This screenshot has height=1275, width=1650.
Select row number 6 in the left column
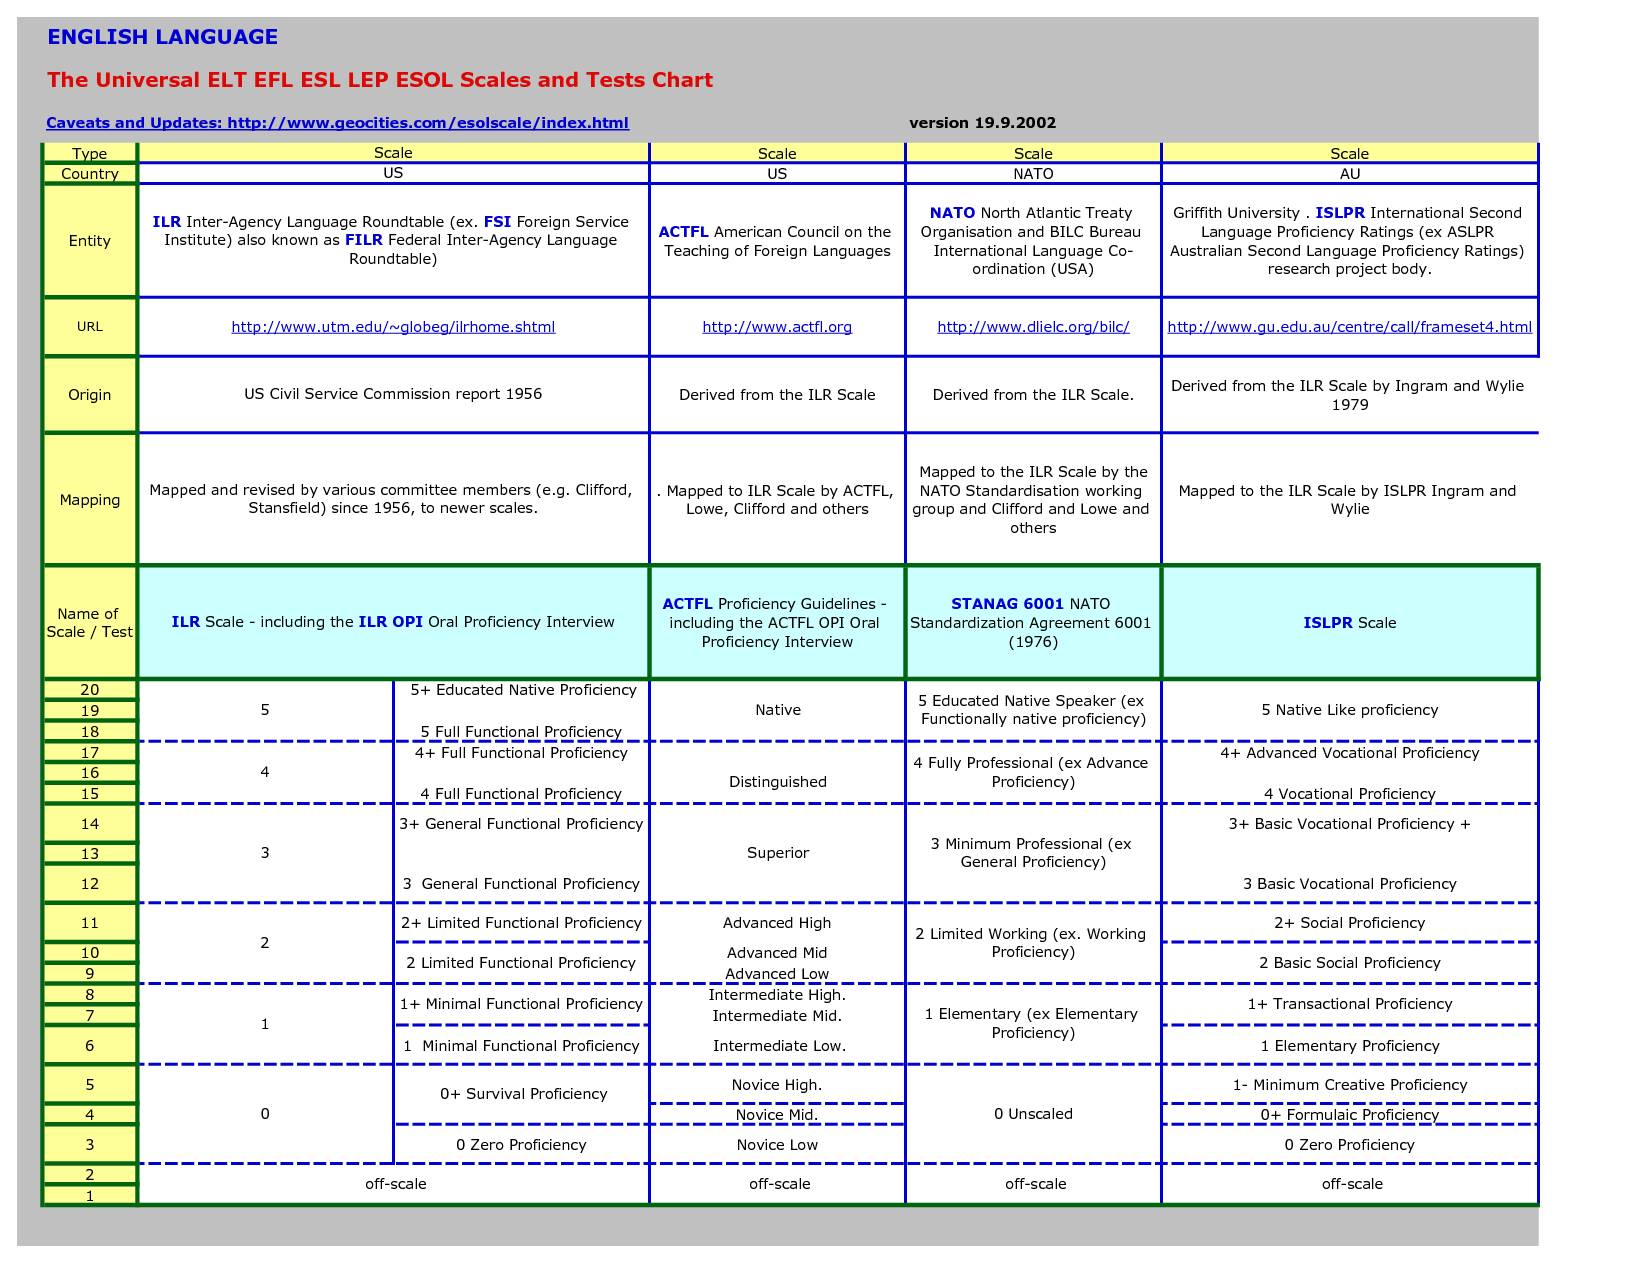90,1046
